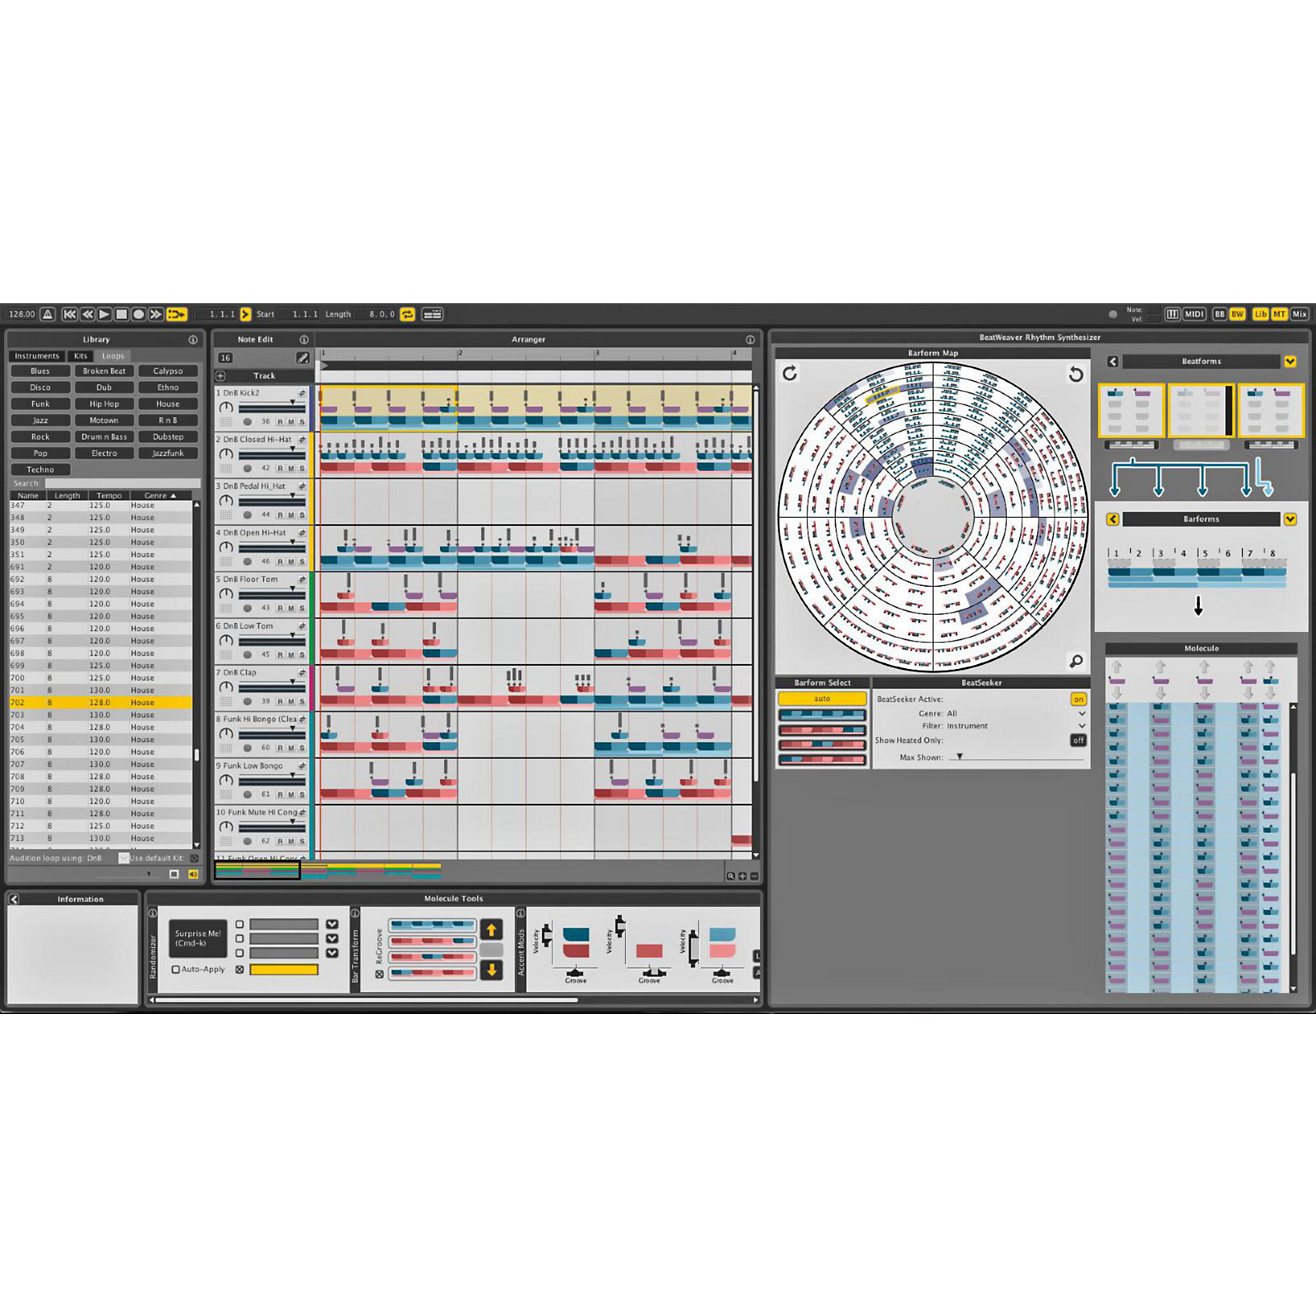The height and width of the screenshot is (1316, 1316).
Task: Click the auto button under Barform Select
Action: (821, 698)
